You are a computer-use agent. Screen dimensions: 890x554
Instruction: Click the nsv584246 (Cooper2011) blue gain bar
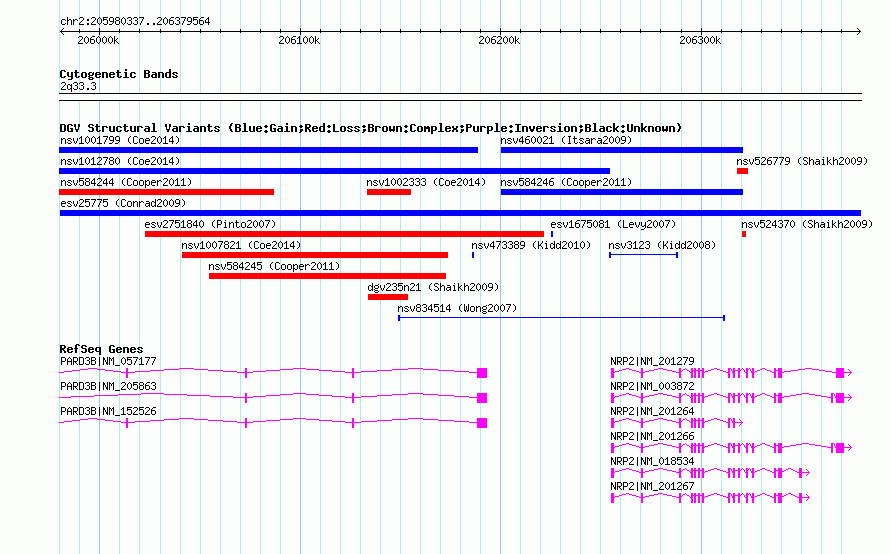pos(622,192)
